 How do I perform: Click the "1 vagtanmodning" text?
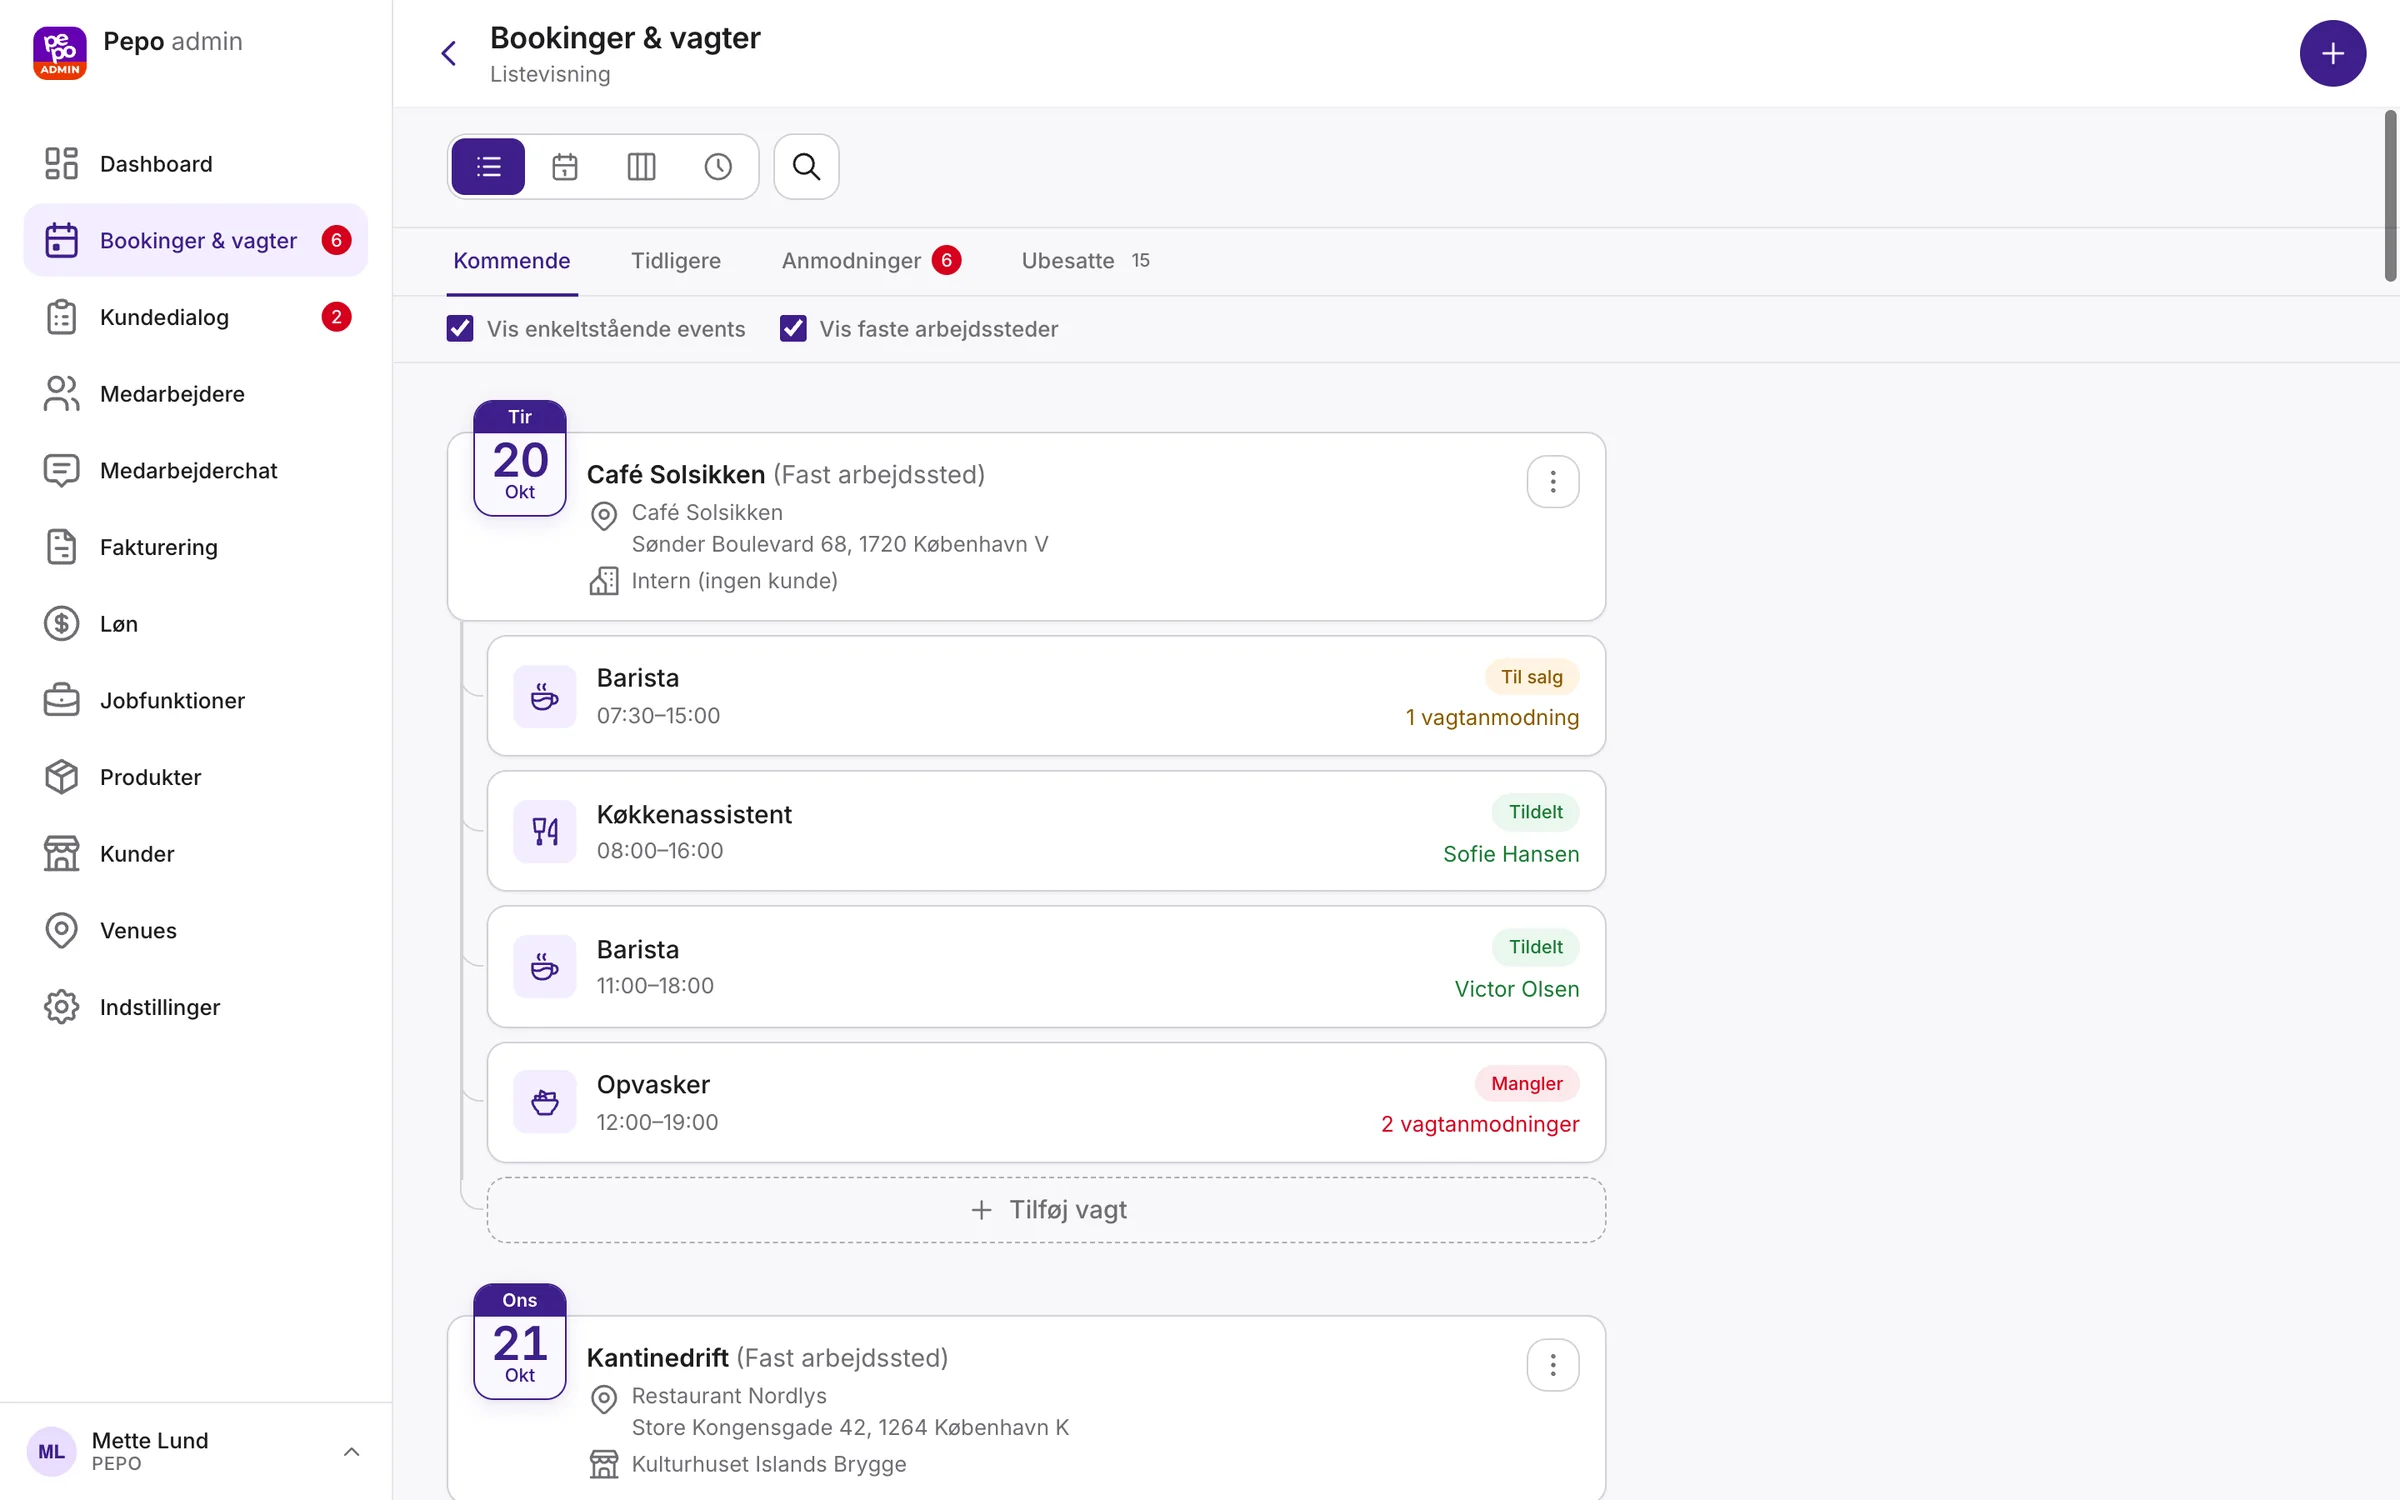pyautogui.click(x=1492, y=717)
